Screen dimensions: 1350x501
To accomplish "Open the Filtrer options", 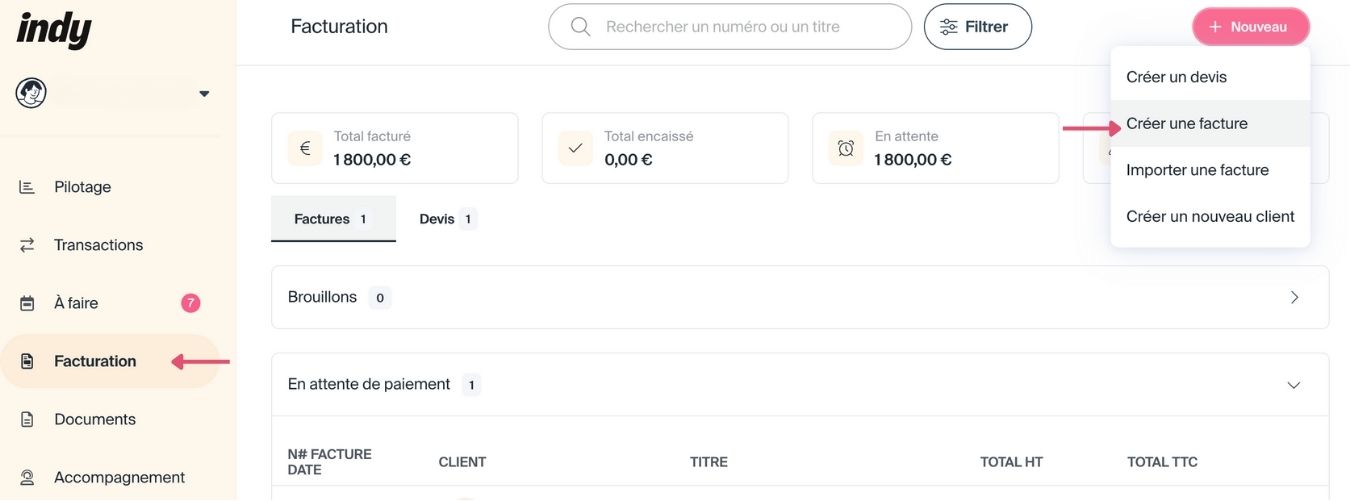I will [977, 27].
